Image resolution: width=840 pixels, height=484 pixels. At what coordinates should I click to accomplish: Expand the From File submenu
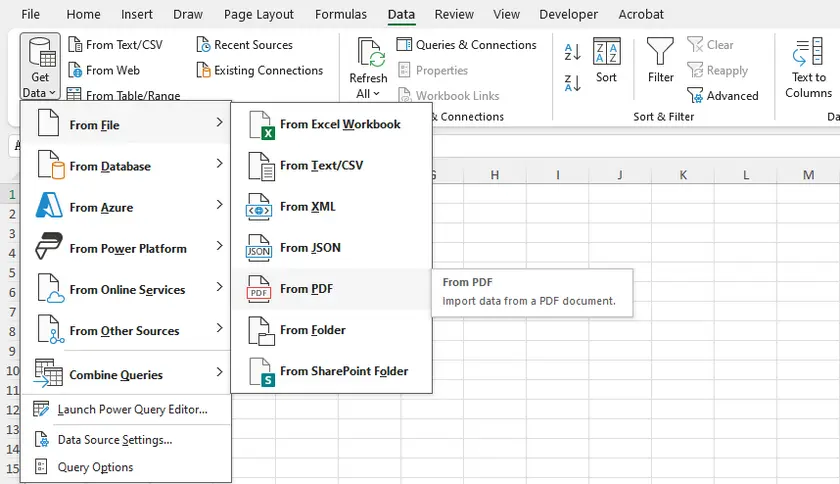pyautogui.click(x=126, y=125)
